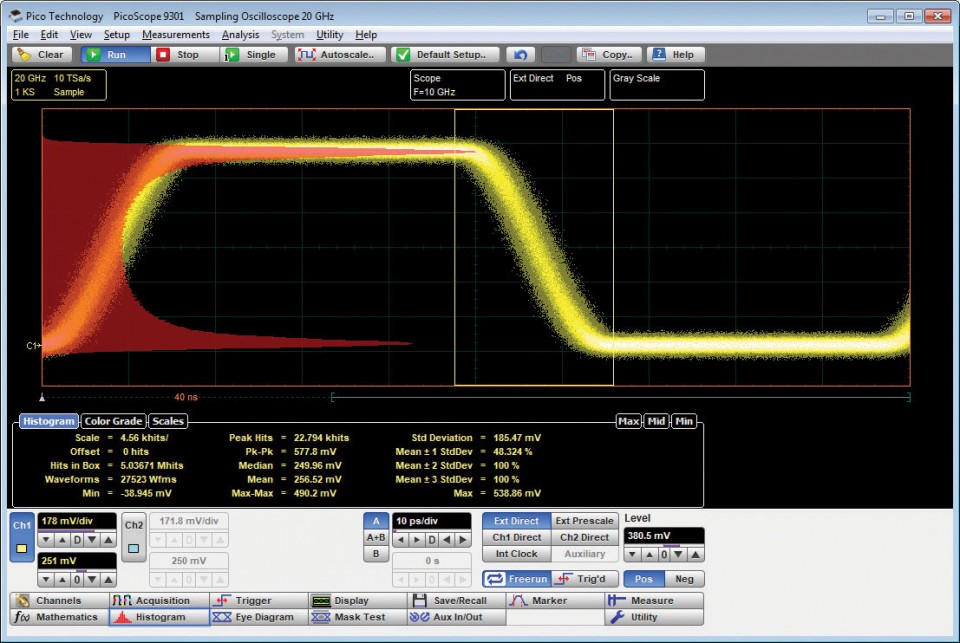Select timebase A button

[x=375, y=521]
